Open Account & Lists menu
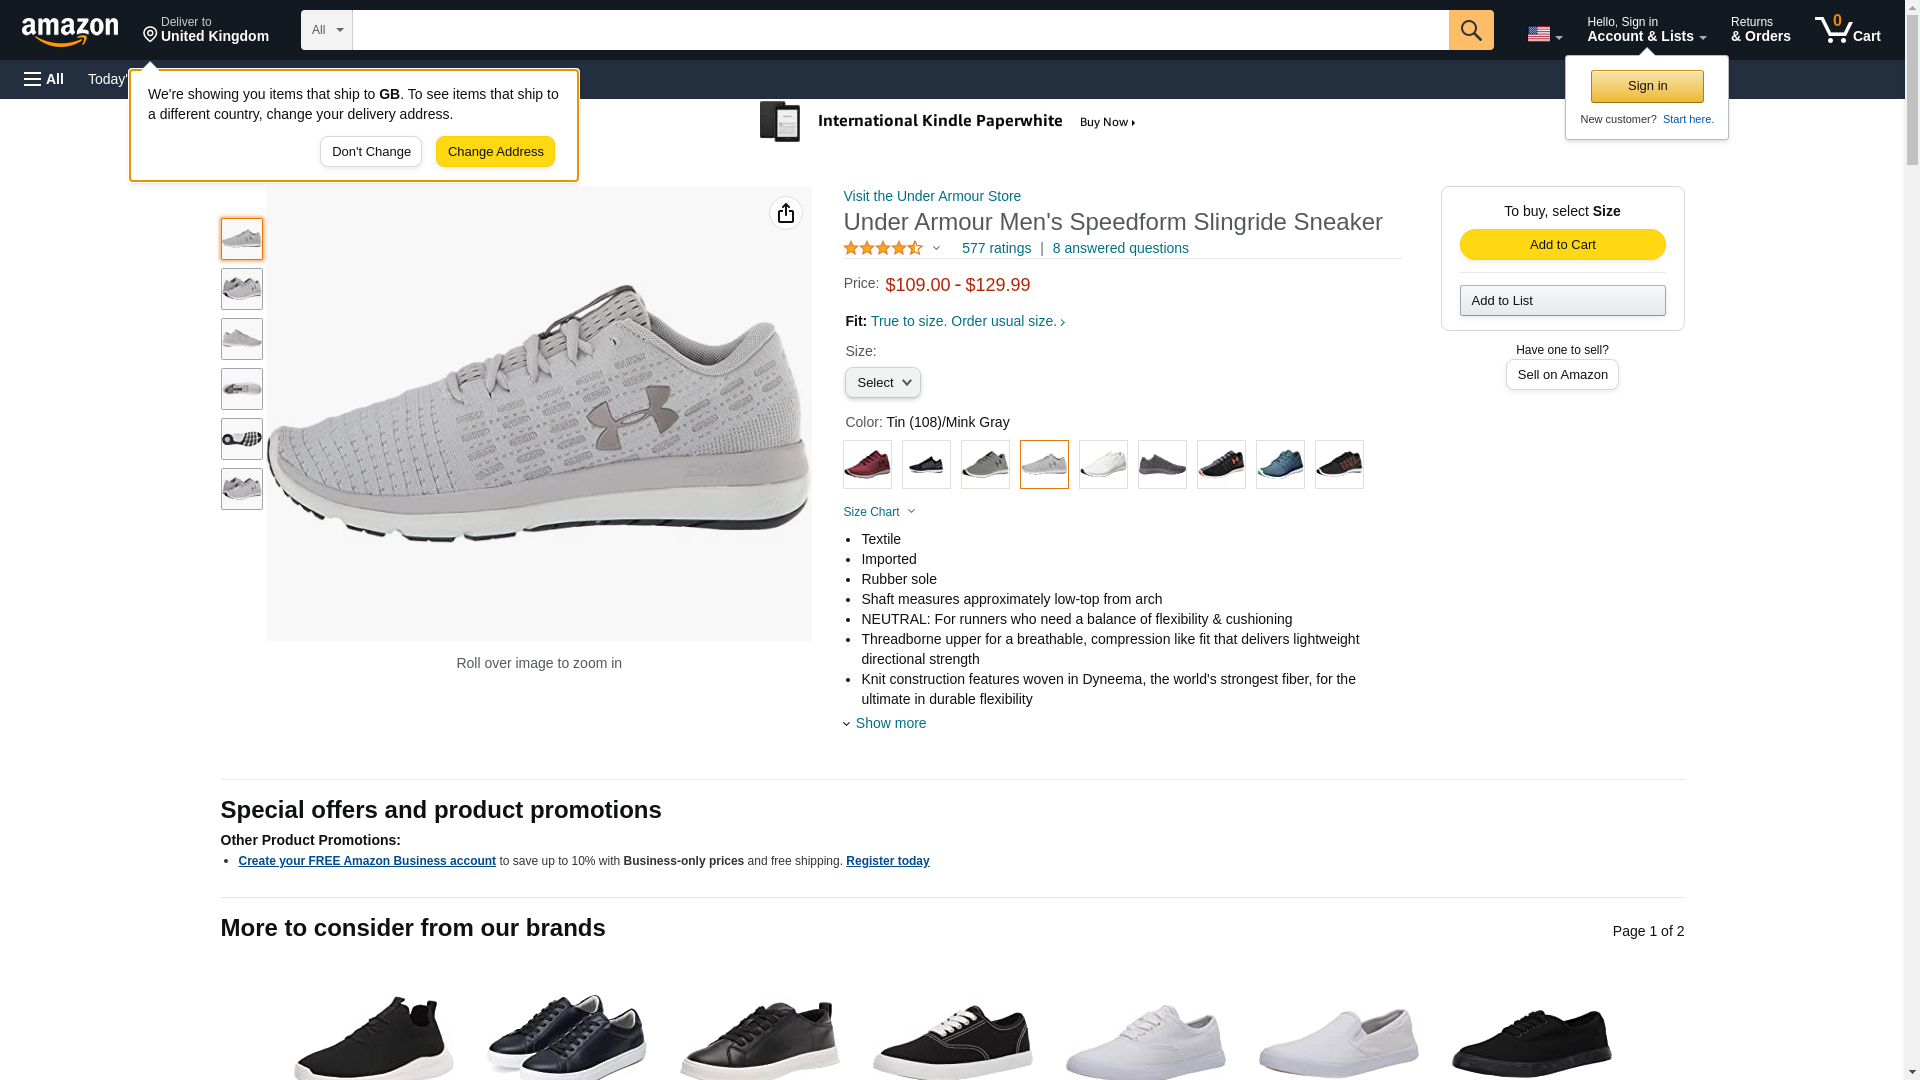1920x1080 pixels. tap(1645, 30)
